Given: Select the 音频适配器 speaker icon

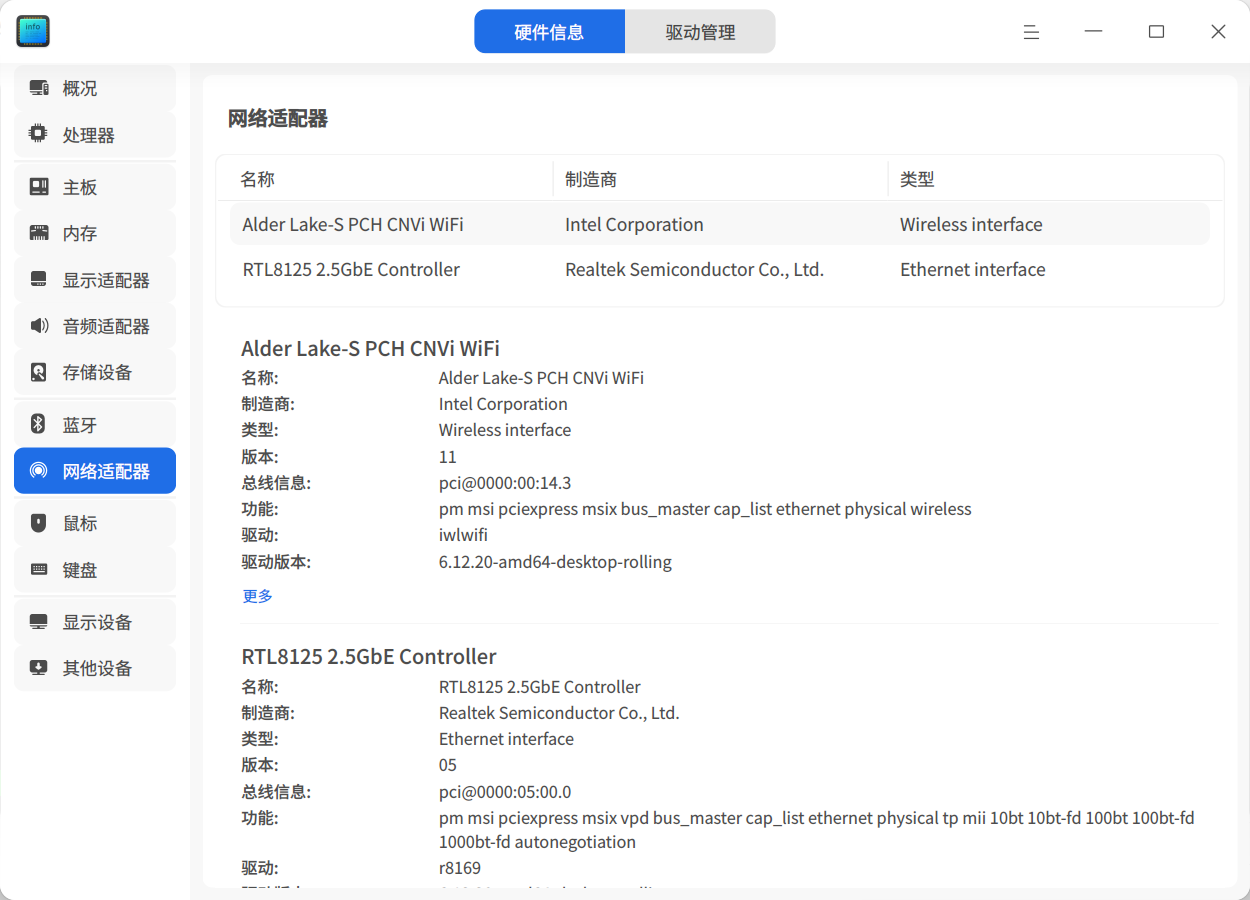Looking at the screenshot, I should (x=39, y=326).
